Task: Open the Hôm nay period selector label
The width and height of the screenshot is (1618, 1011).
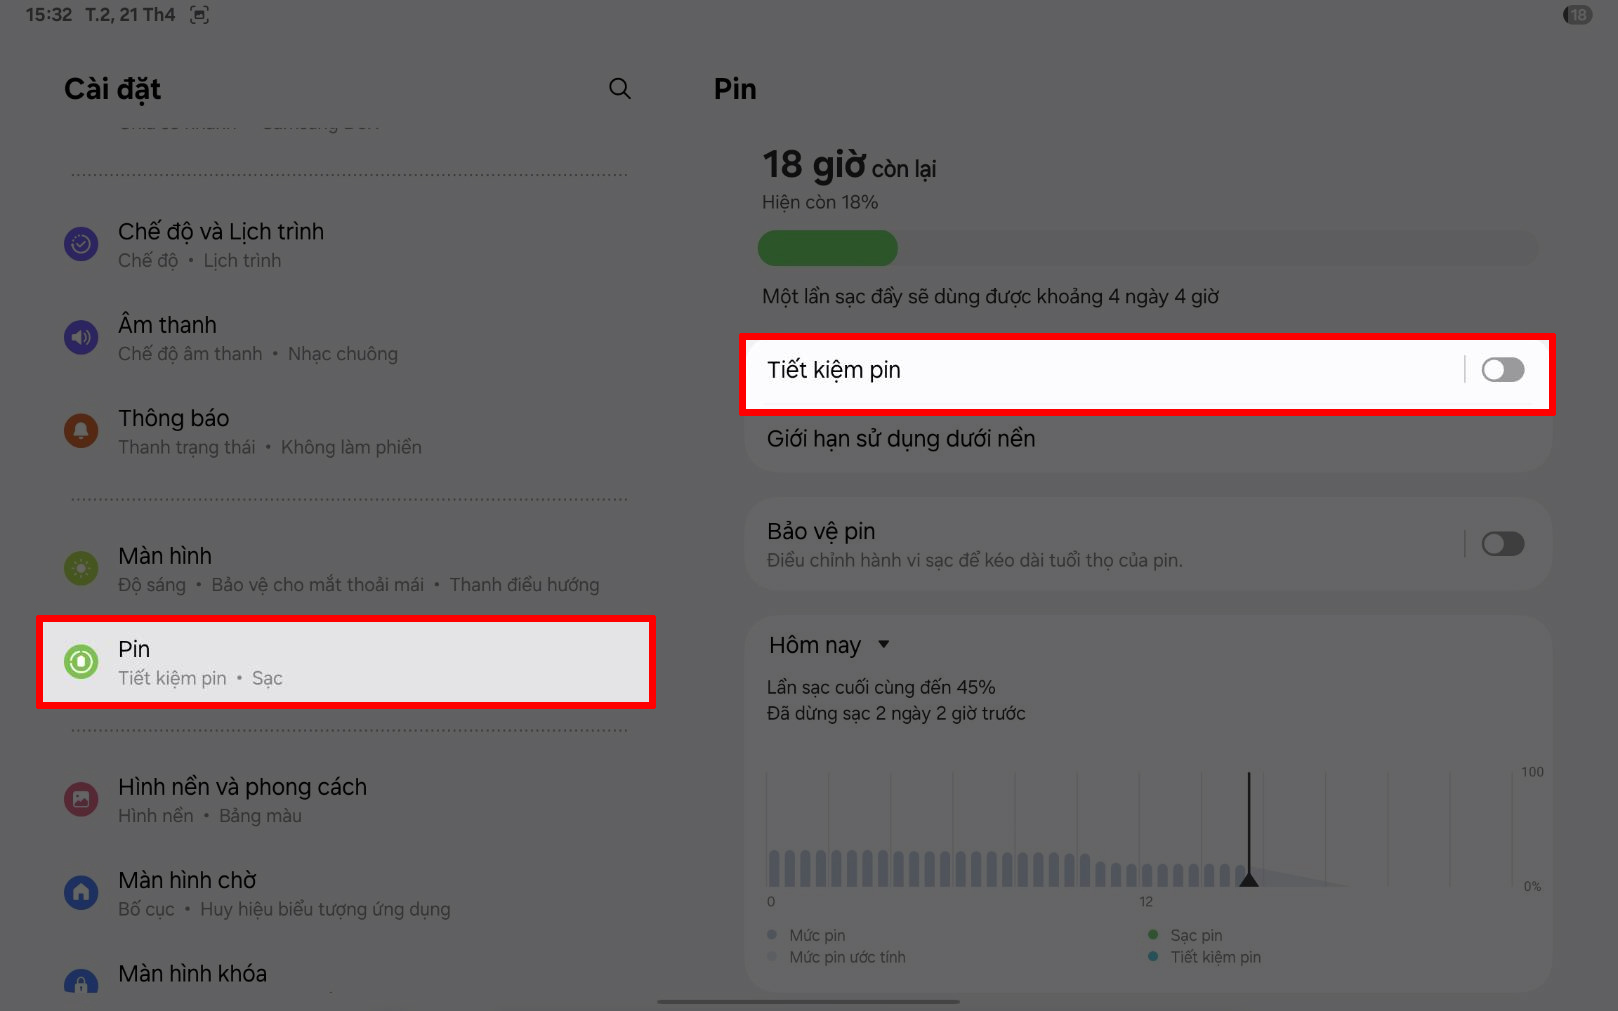Action: [814, 645]
